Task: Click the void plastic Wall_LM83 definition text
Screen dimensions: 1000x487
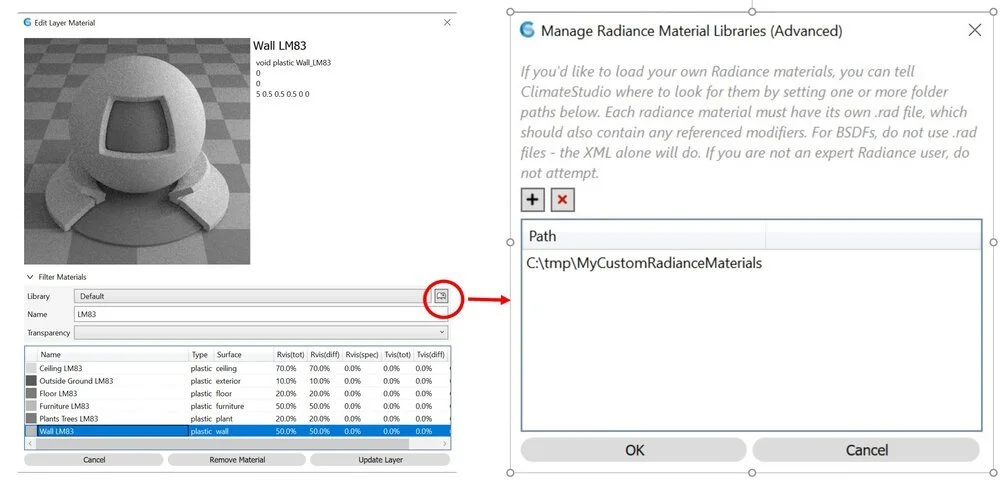Action: point(293,62)
